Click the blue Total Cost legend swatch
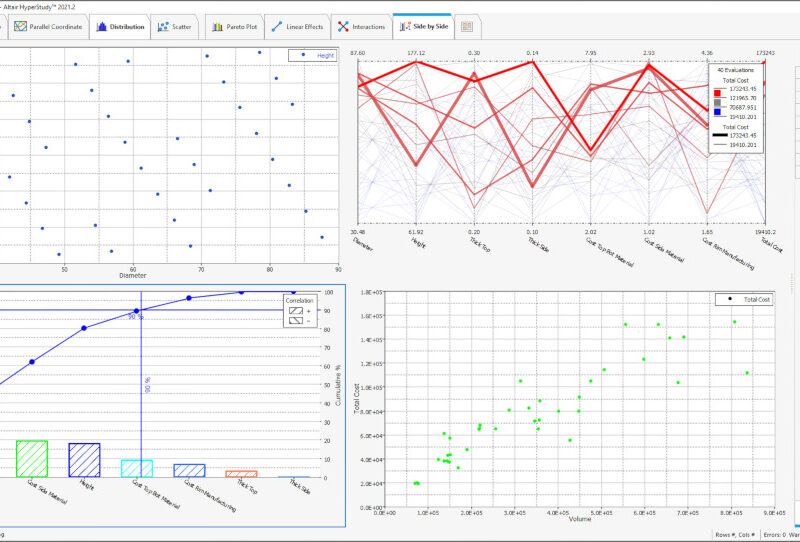Screen dimensions: 800x542 (717, 112)
